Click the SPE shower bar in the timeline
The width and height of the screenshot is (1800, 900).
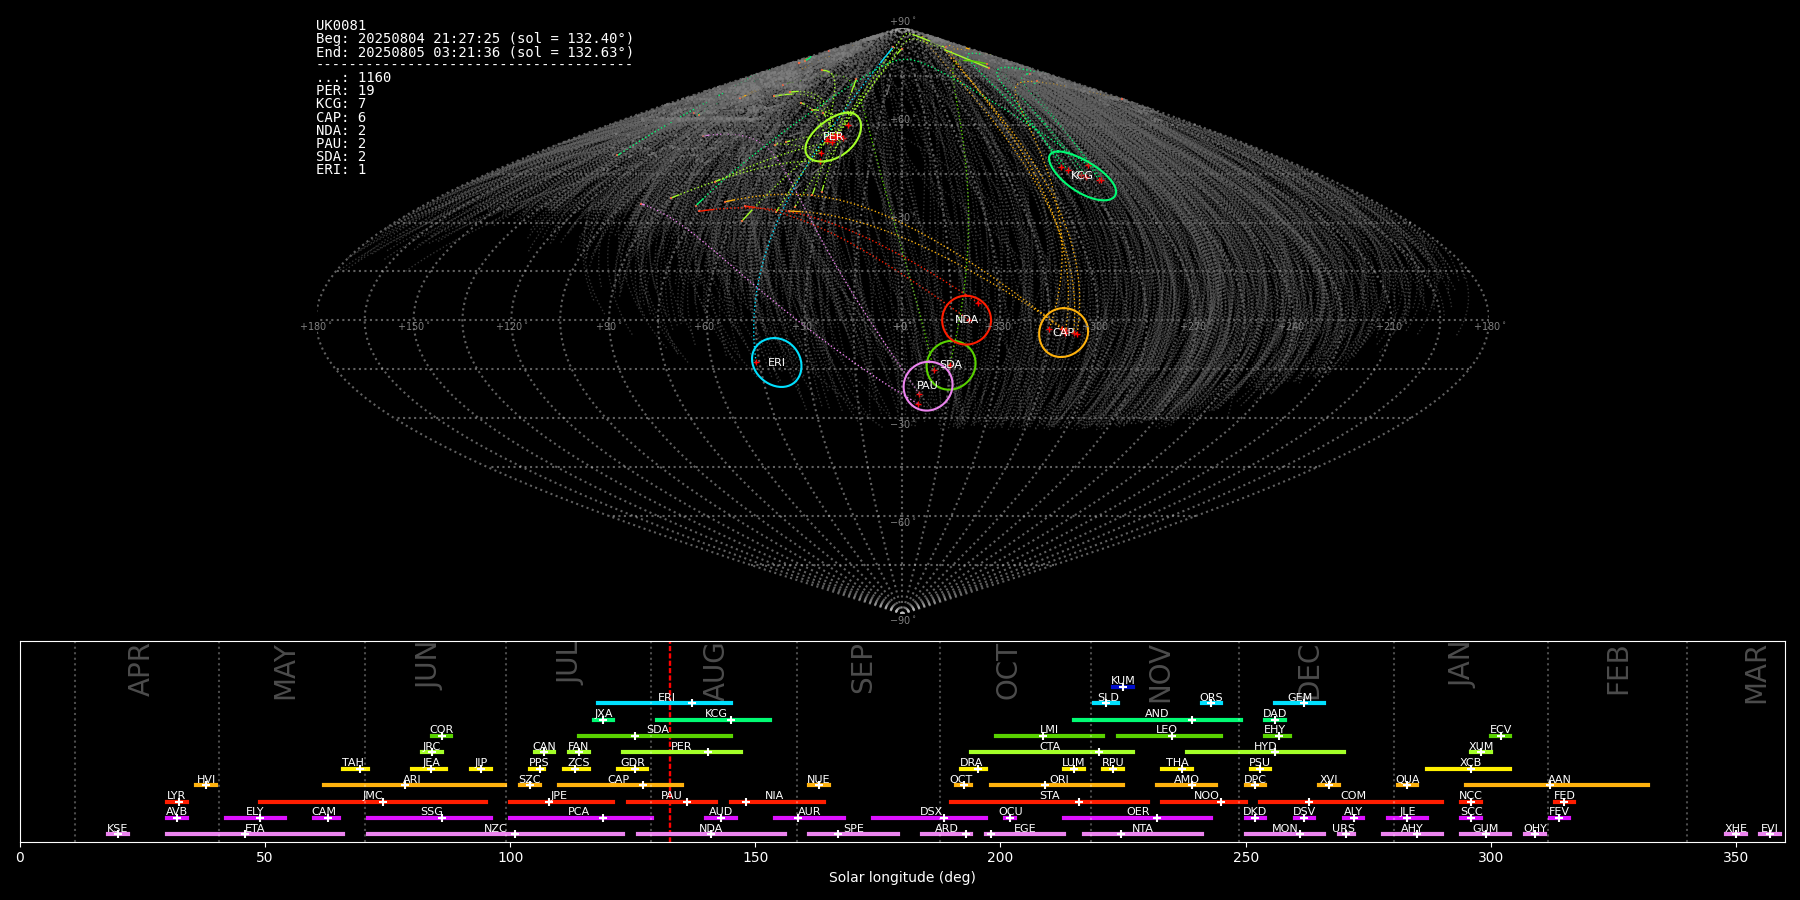[853, 834]
